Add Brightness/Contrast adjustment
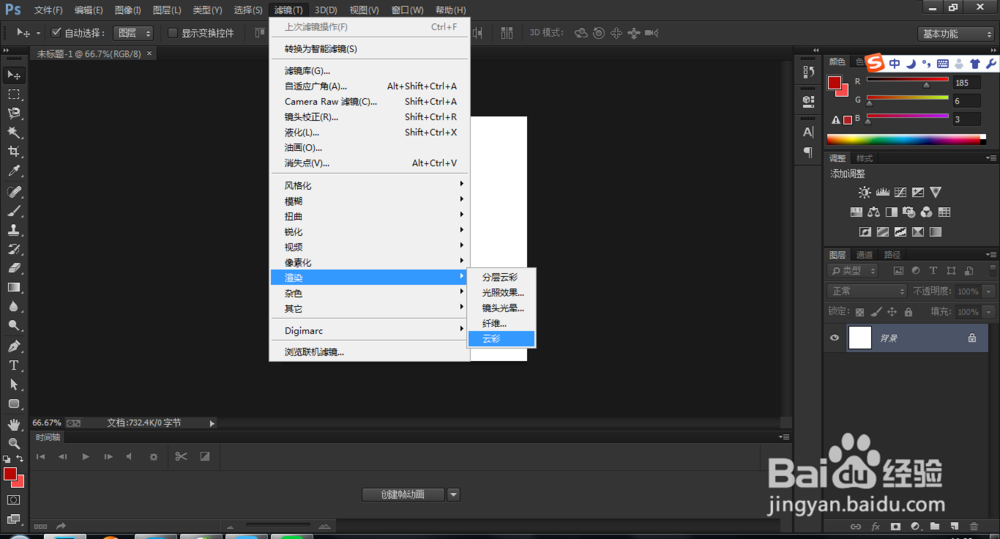 (x=864, y=192)
